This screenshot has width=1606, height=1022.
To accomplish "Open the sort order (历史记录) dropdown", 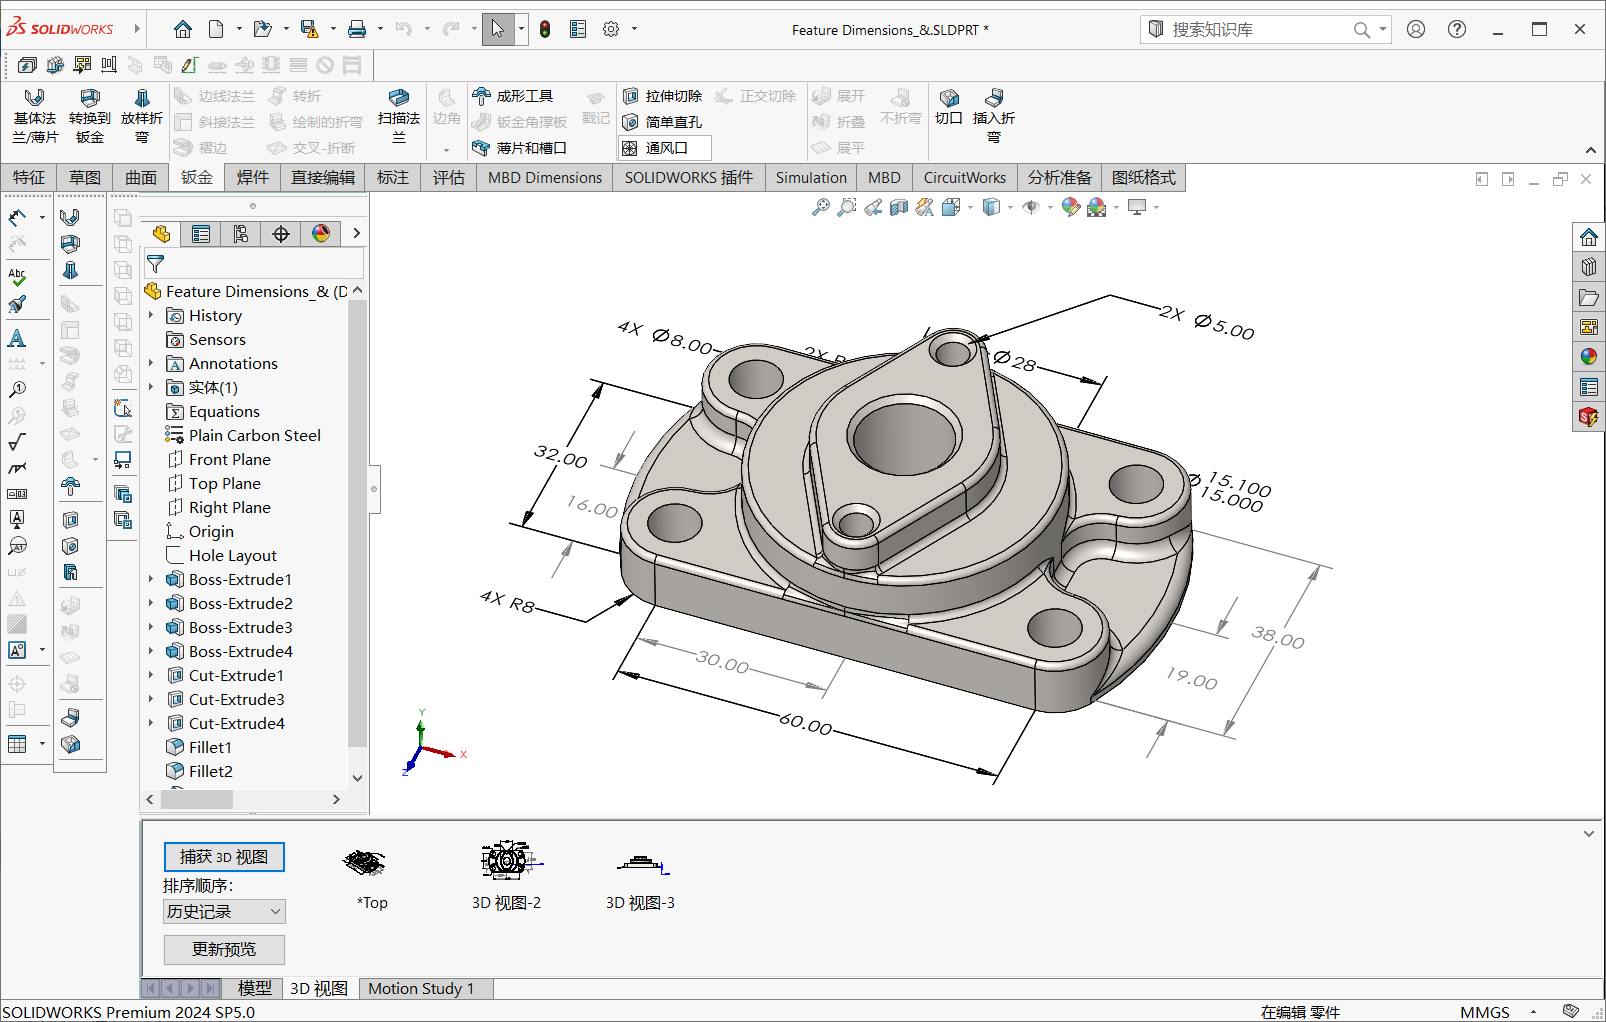I will tap(224, 911).
